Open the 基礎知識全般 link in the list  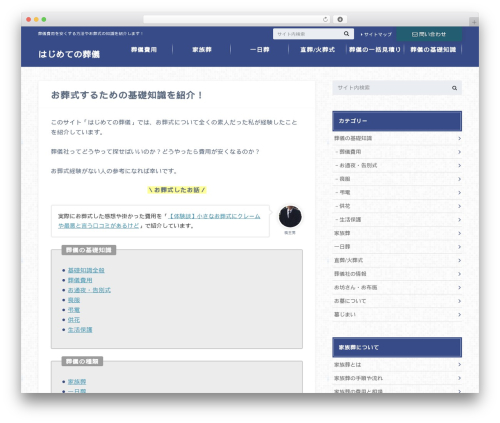86,270
